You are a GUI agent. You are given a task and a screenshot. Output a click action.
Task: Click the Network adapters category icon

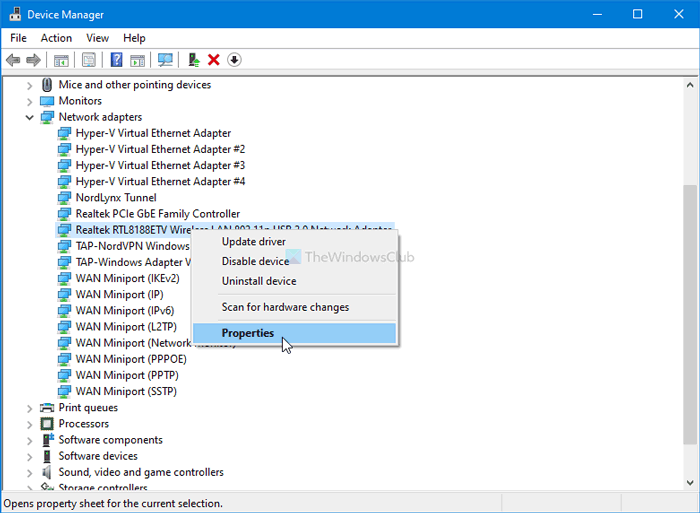47,117
